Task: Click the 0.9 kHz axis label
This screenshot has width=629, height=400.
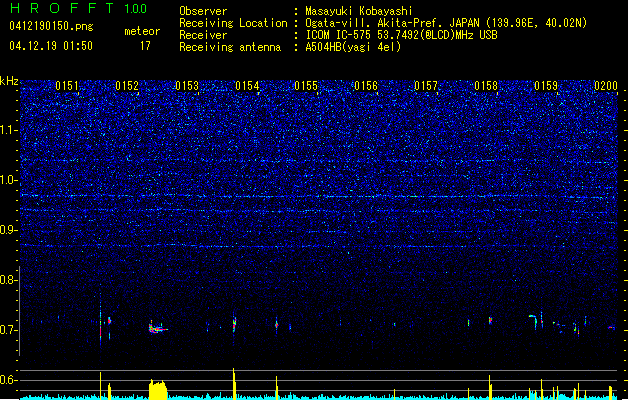Action: point(8,230)
